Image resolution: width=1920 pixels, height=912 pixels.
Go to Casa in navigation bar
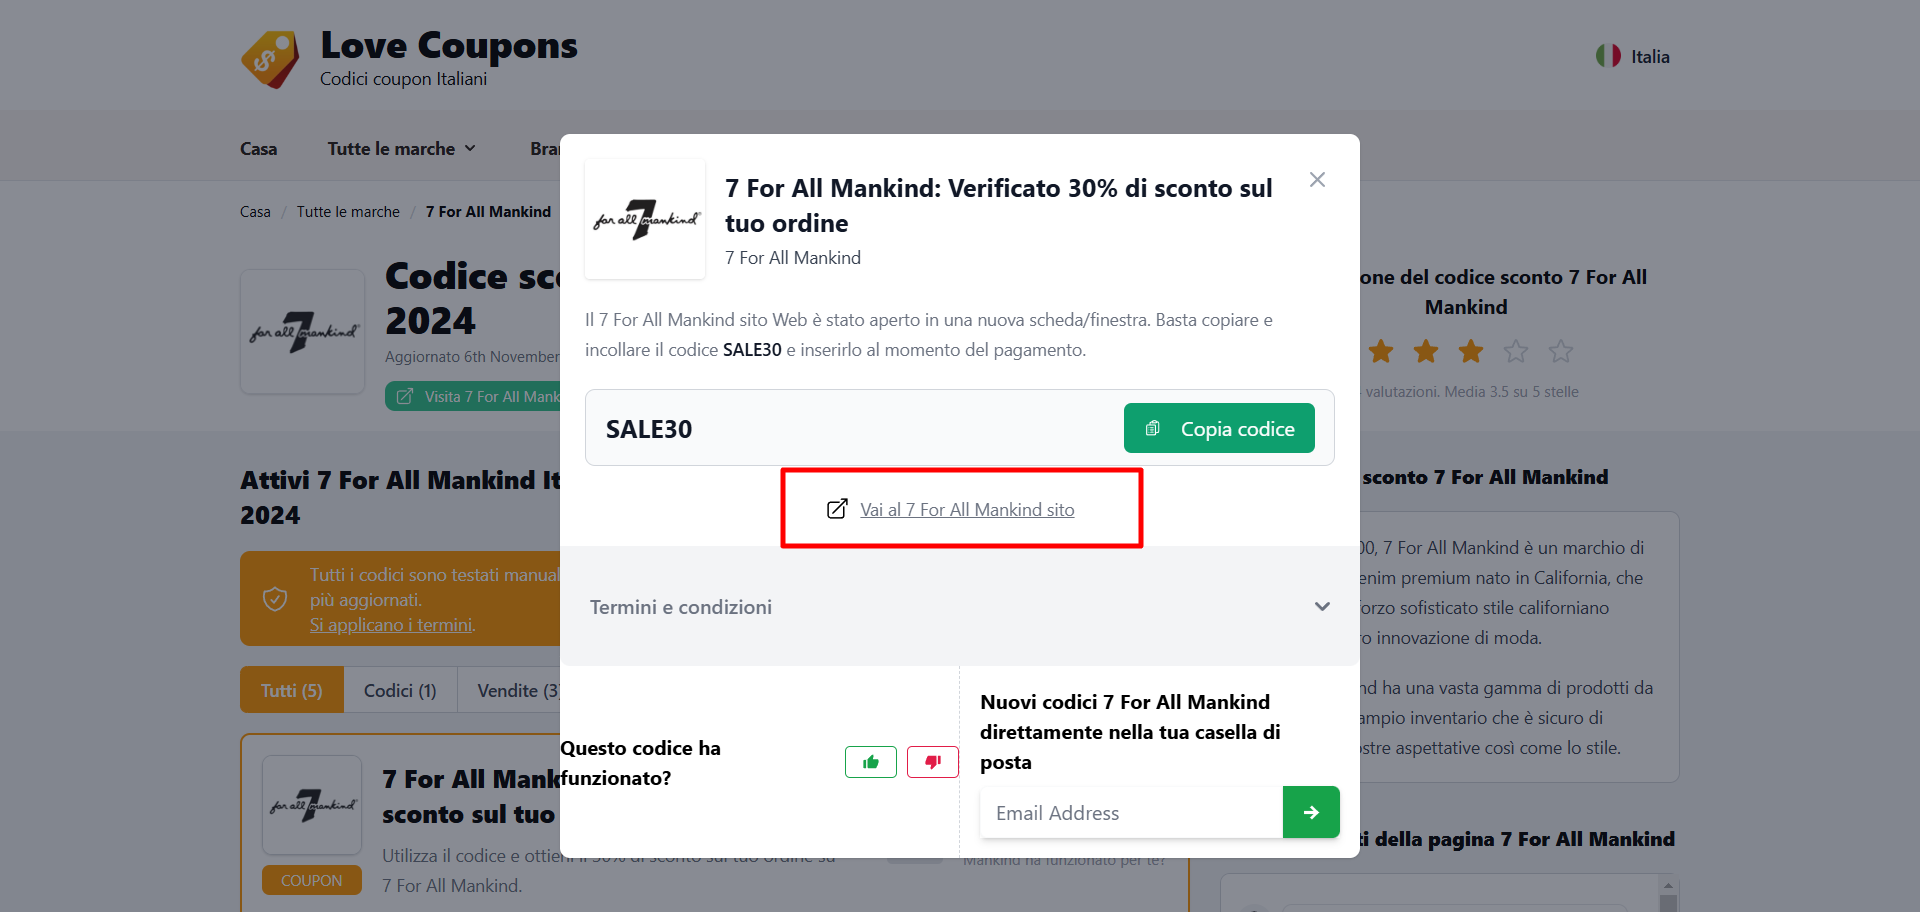tap(258, 148)
